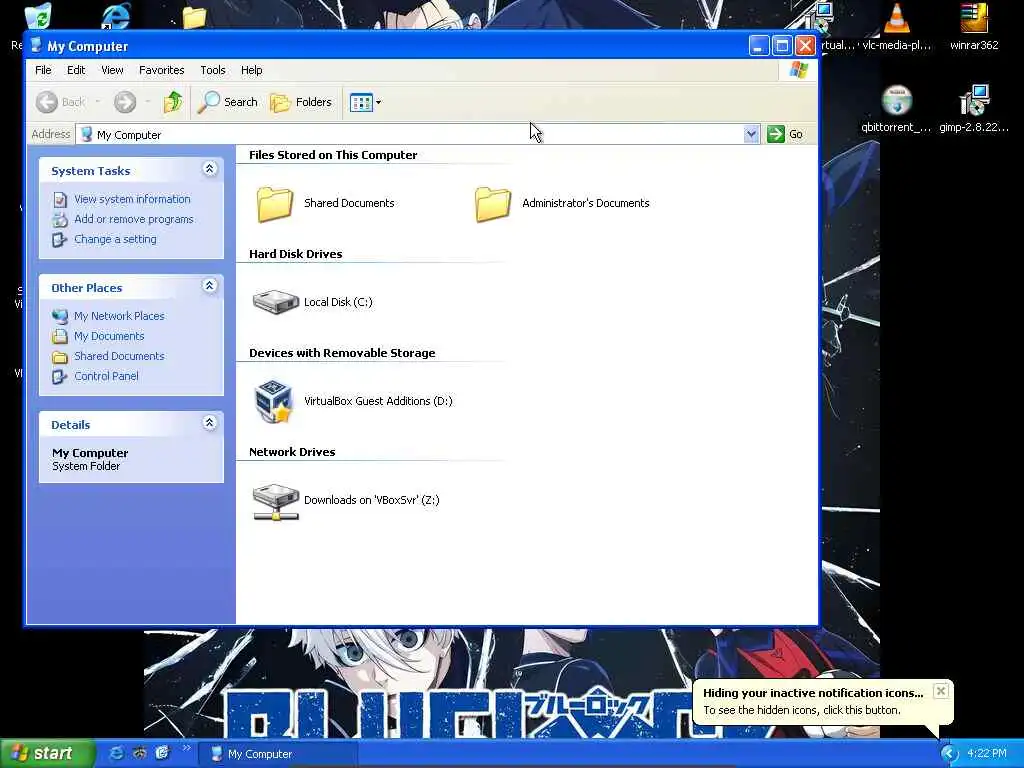Open Control Panel link
Viewport: 1024px width, 768px height.
pos(106,376)
